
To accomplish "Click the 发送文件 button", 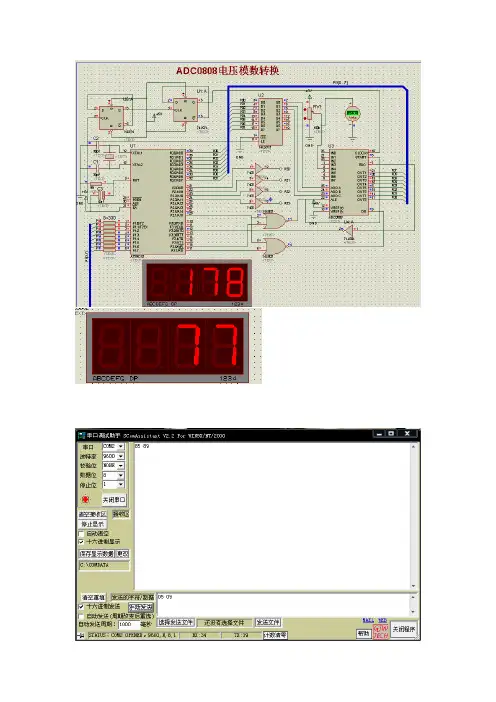I will click(x=268, y=622).
